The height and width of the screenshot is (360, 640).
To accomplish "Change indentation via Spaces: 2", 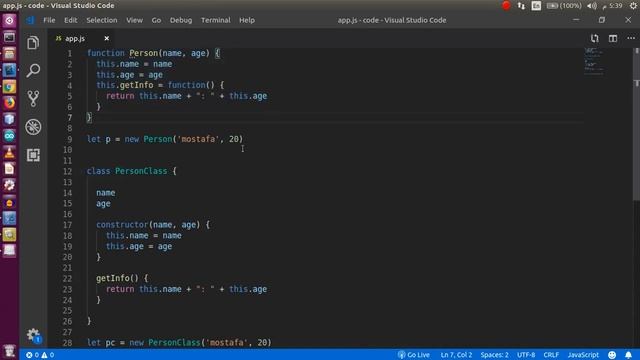I will point(494,355).
